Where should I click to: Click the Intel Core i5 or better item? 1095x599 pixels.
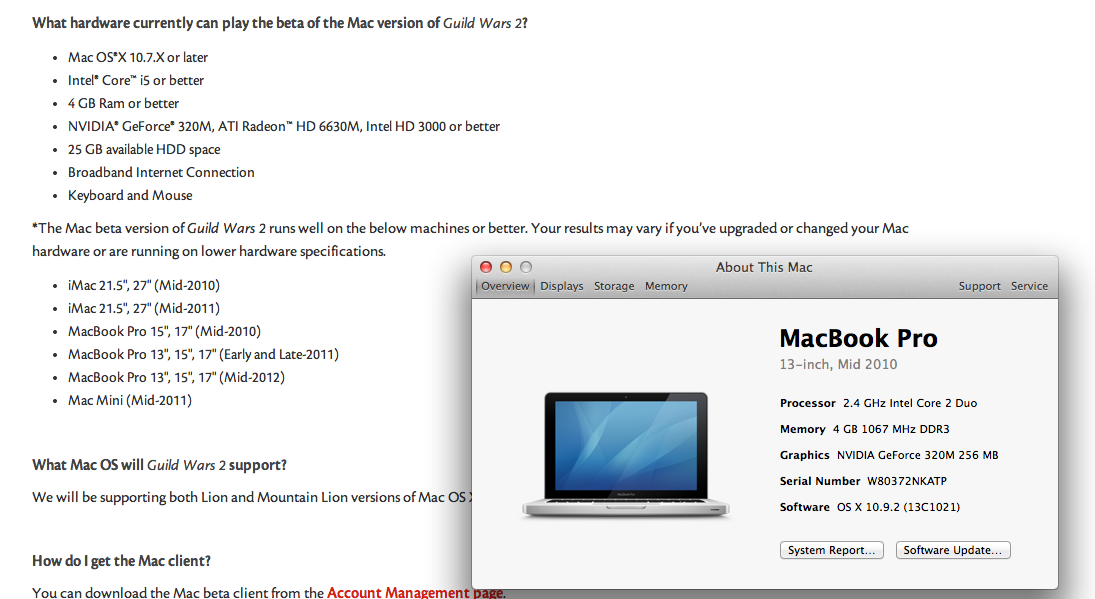point(135,80)
